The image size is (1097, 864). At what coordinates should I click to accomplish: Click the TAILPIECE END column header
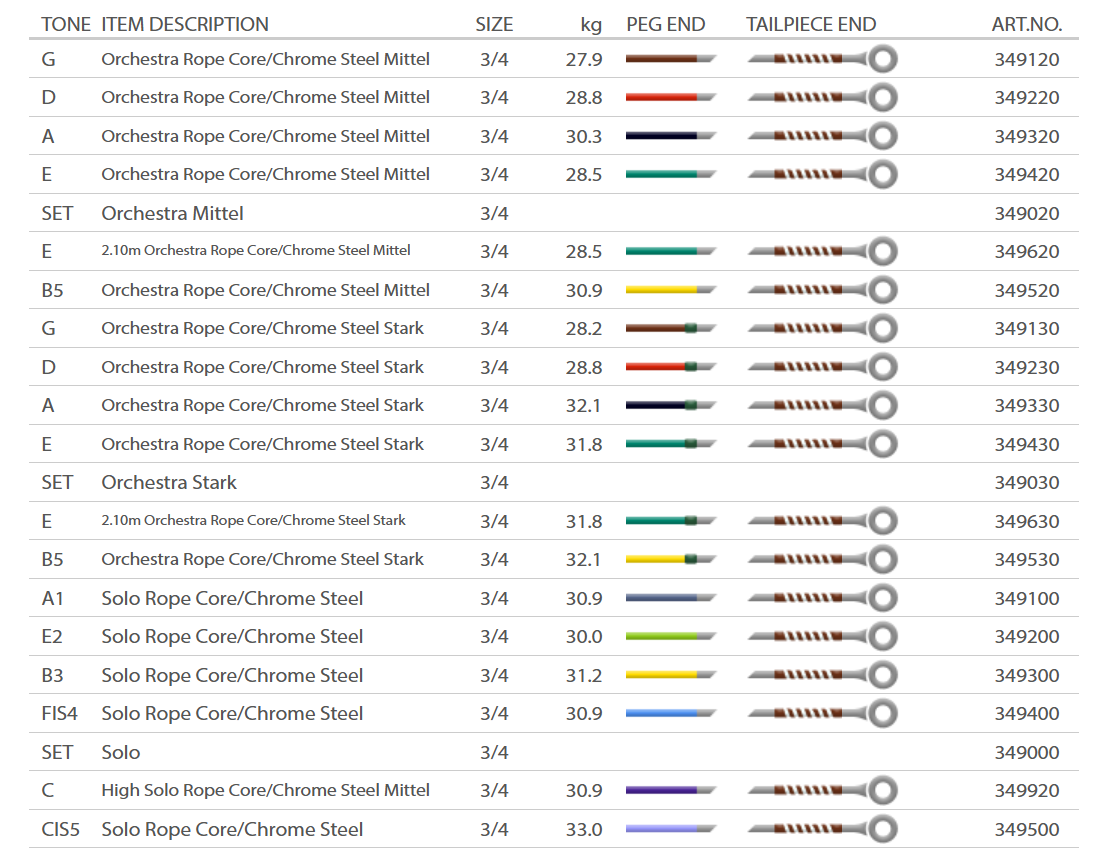tap(811, 25)
